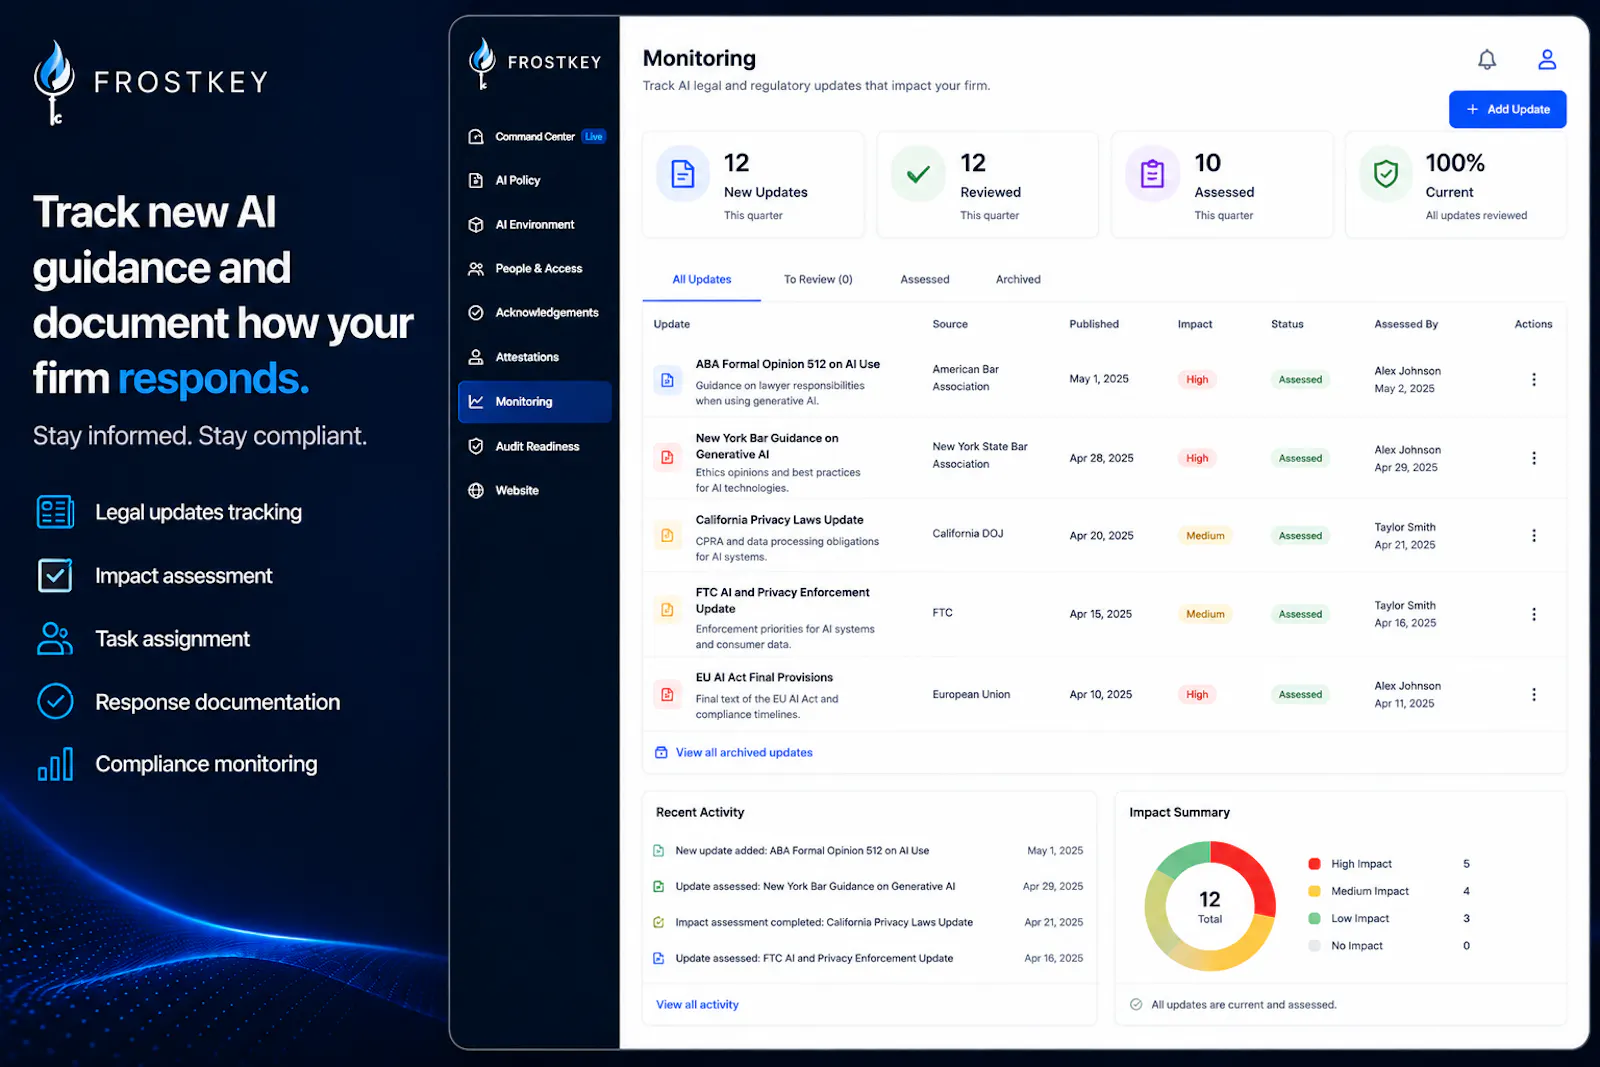This screenshot has height=1067, width=1600.
Task: Click High Impact red legend swatch
Action: [1314, 864]
